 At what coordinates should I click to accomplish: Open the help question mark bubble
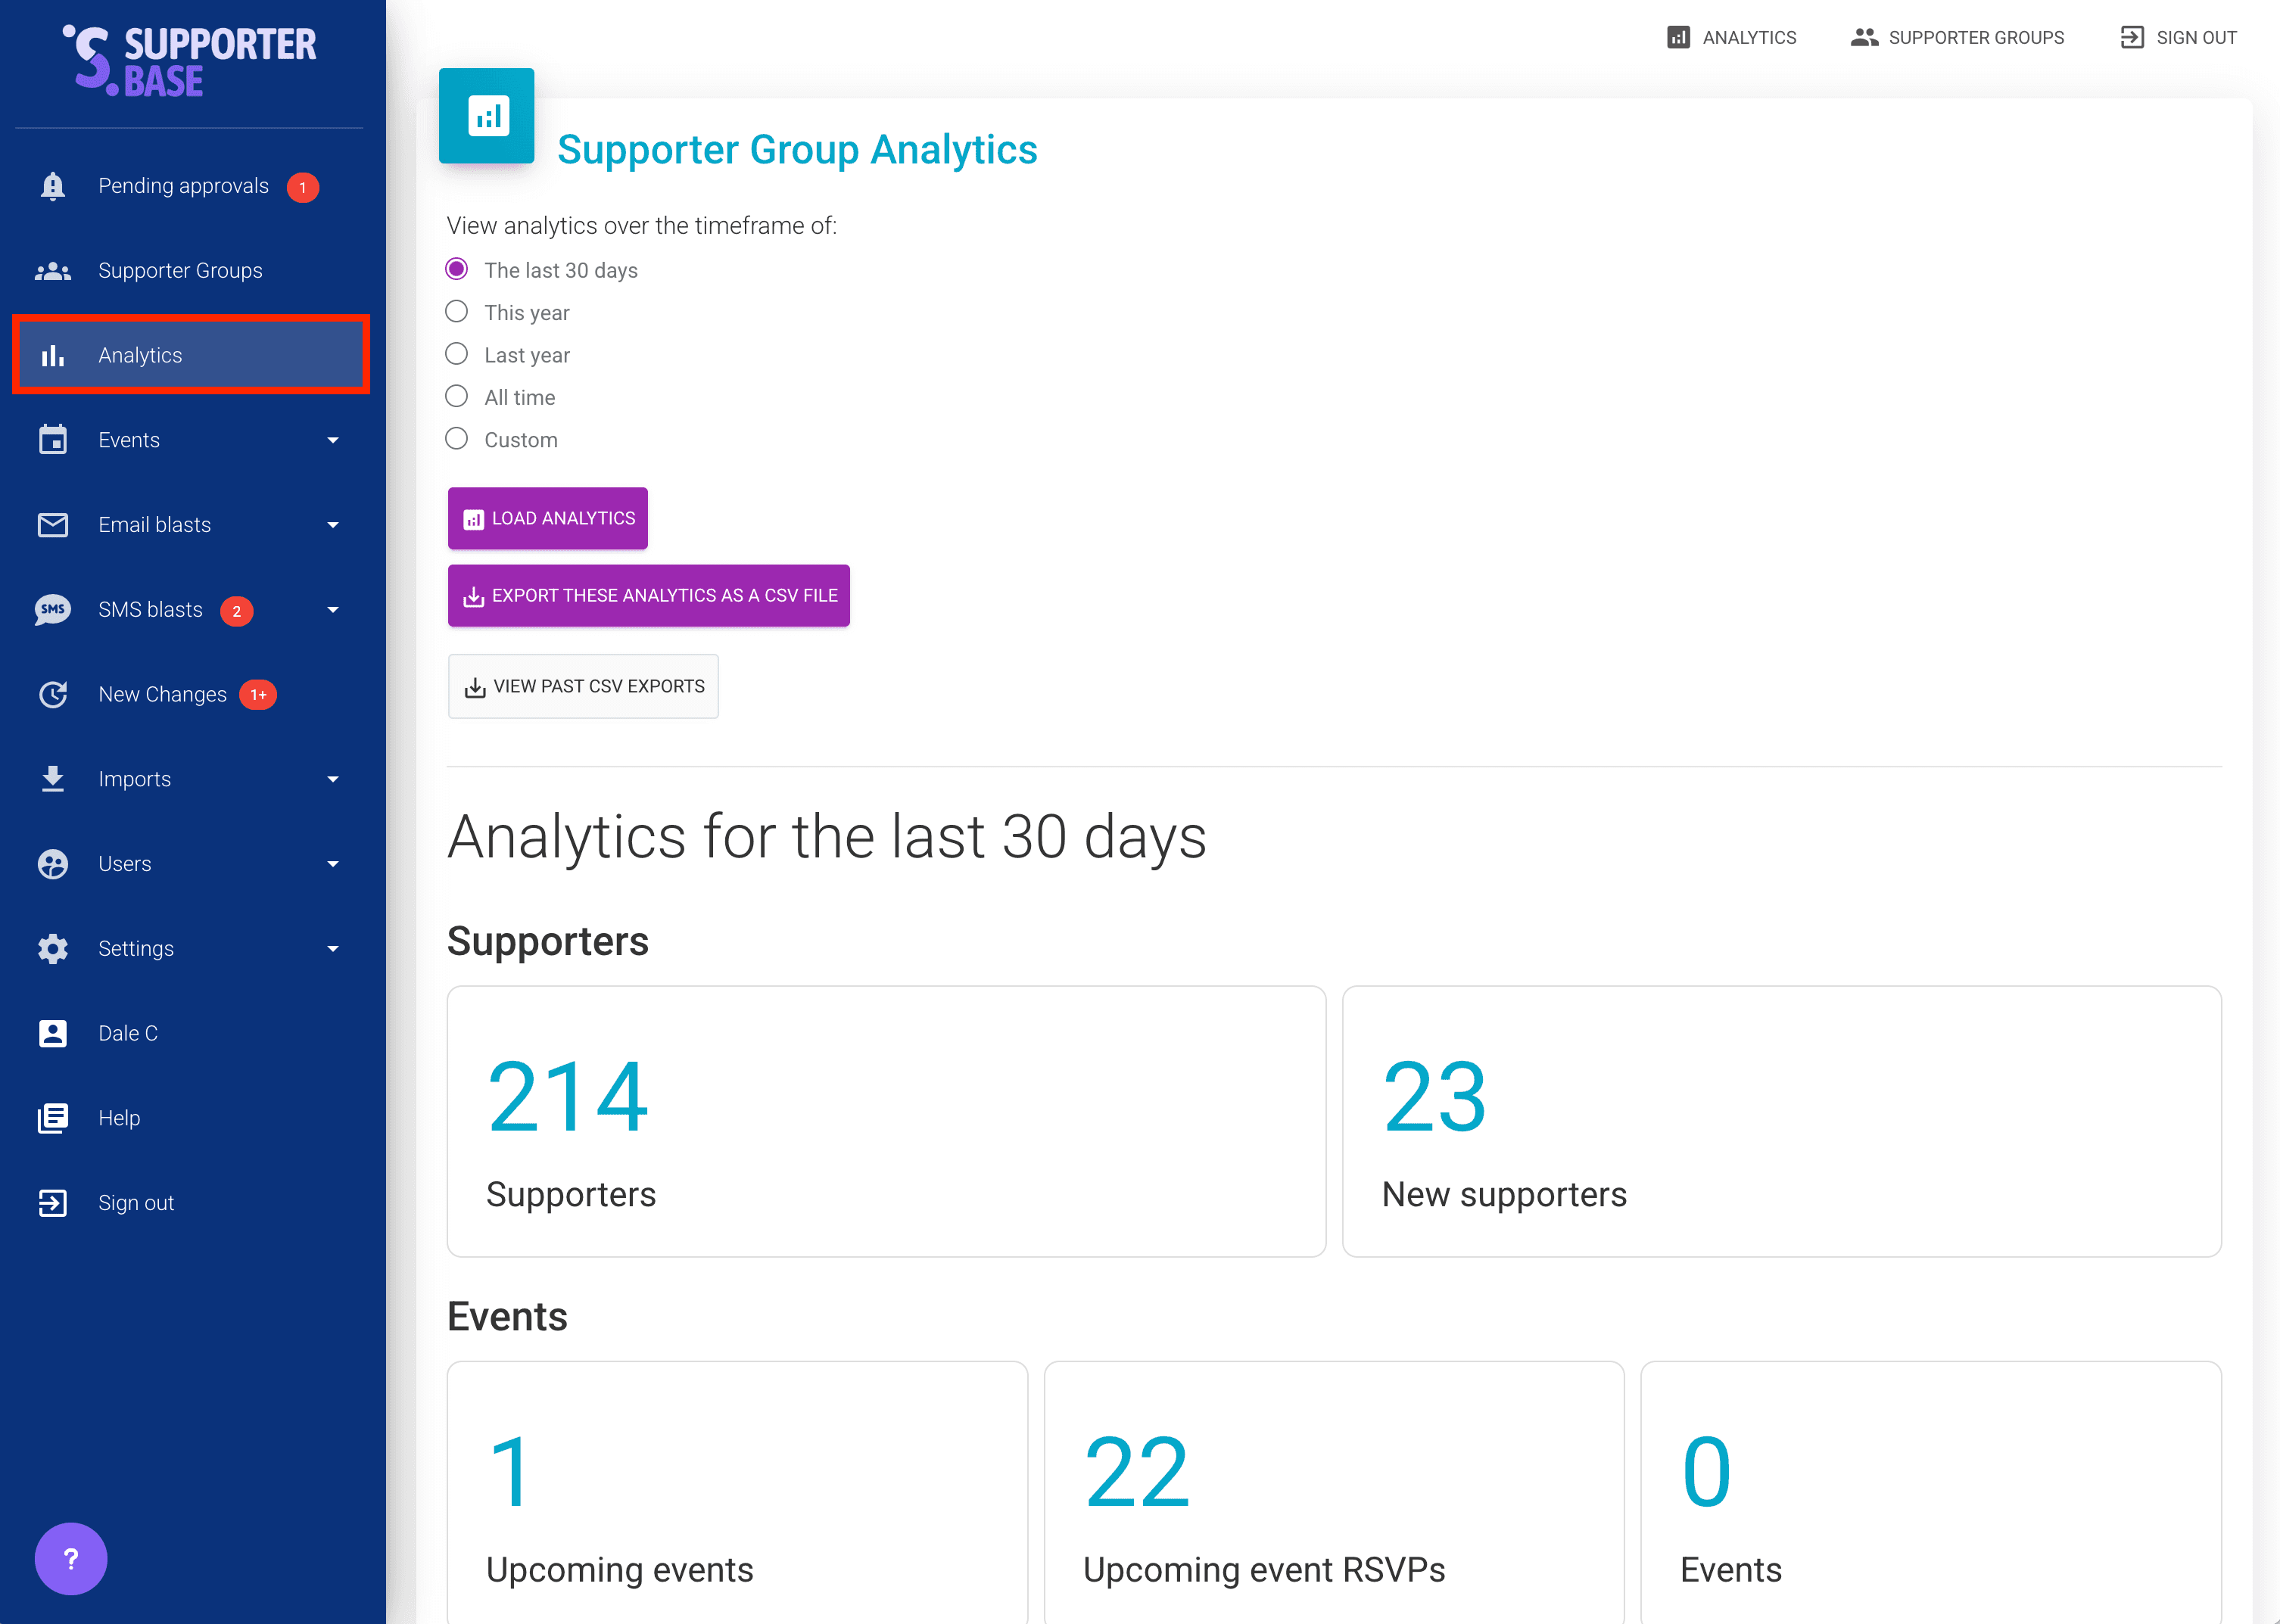point(70,1557)
